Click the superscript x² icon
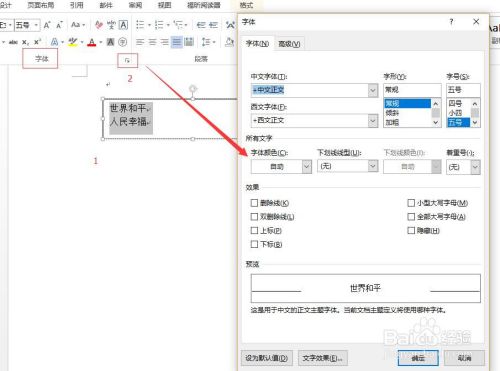 tap(37, 42)
